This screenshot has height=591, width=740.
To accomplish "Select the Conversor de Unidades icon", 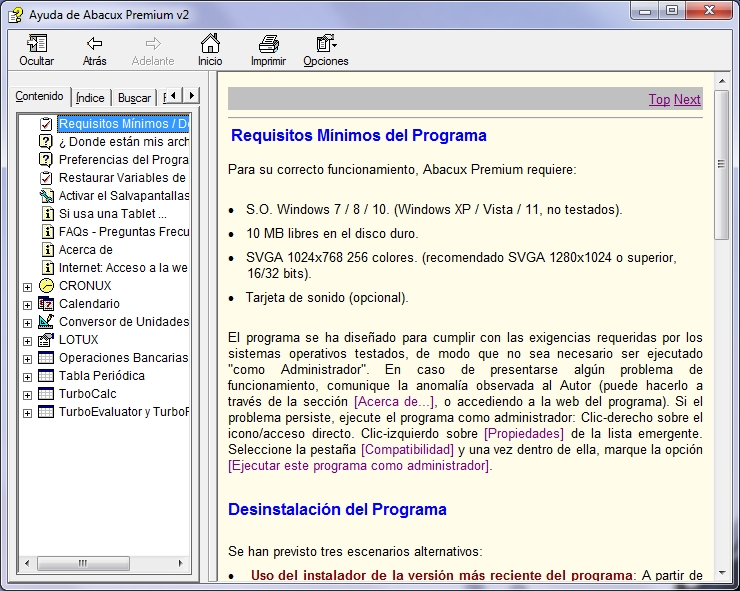I will coord(46,322).
